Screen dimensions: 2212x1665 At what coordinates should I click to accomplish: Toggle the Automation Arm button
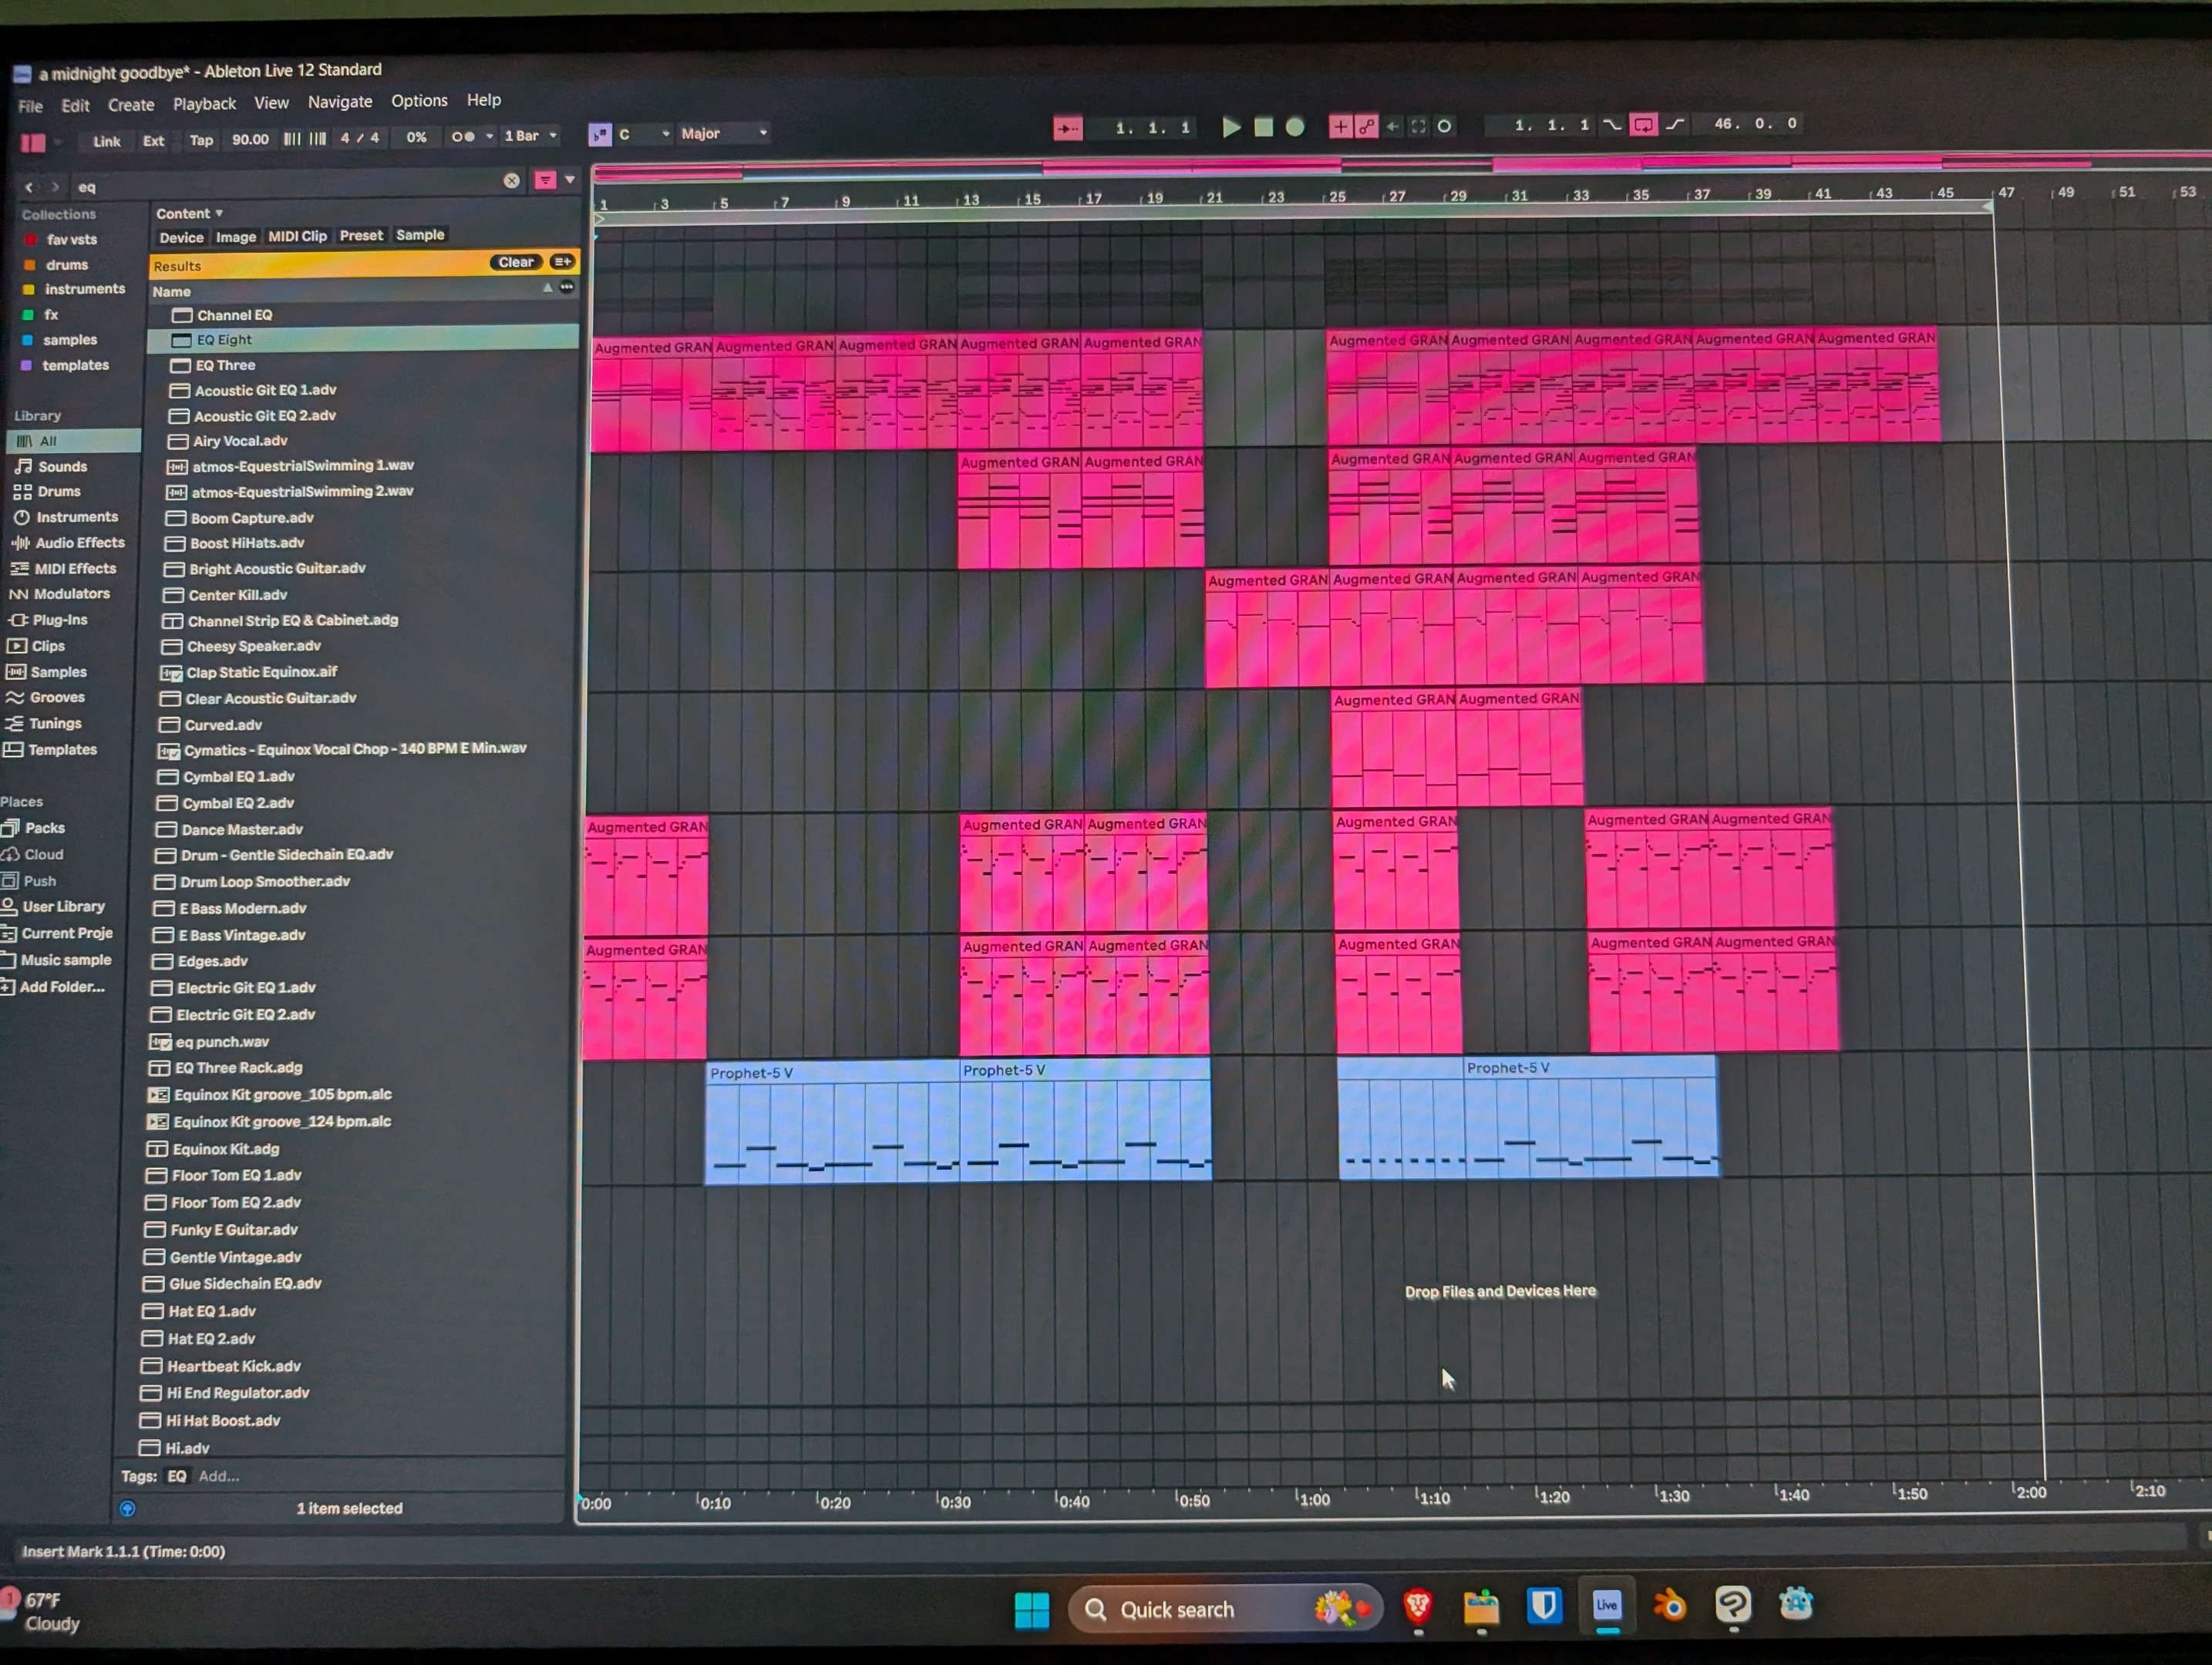[x=1366, y=126]
